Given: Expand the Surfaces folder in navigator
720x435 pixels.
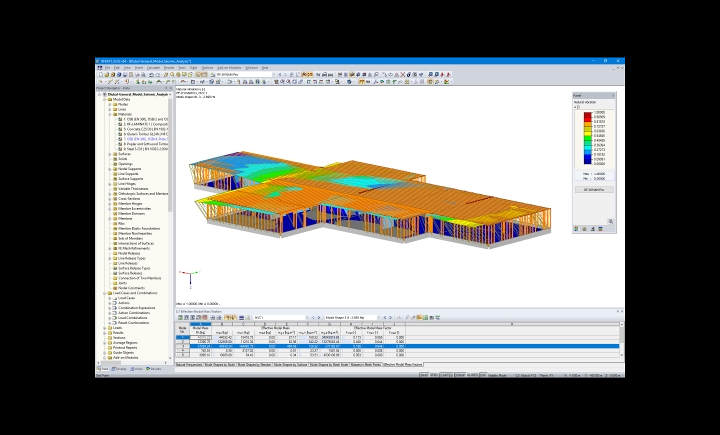Looking at the screenshot, I should coord(110,154).
